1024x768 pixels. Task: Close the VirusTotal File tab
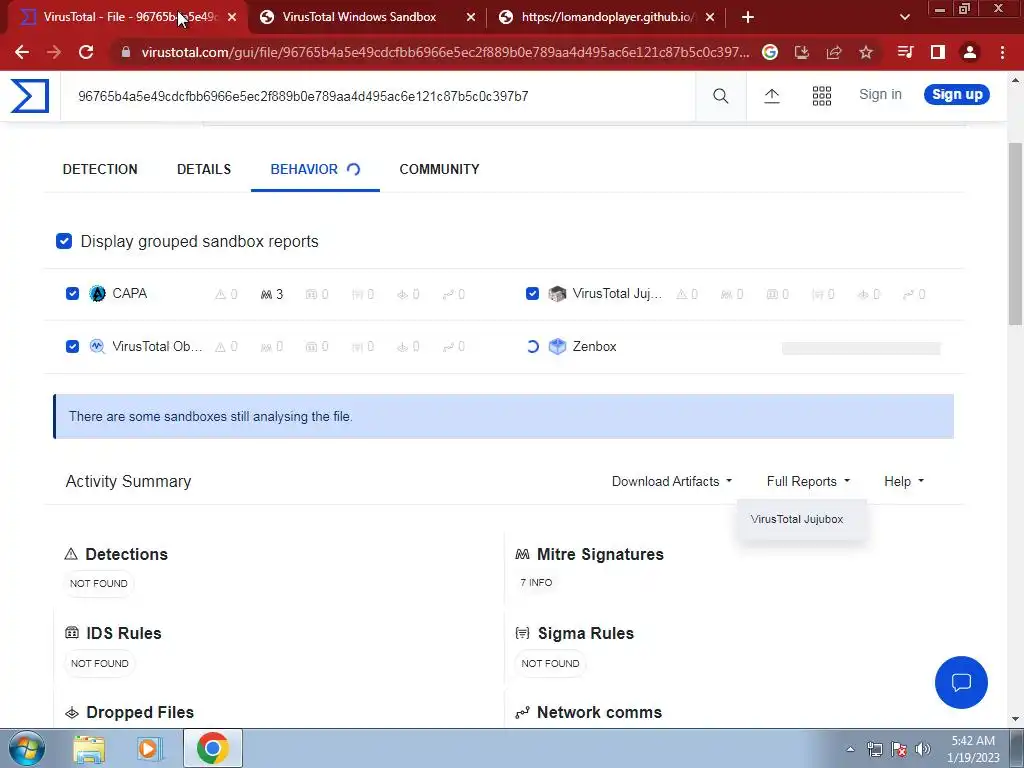point(232,18)
